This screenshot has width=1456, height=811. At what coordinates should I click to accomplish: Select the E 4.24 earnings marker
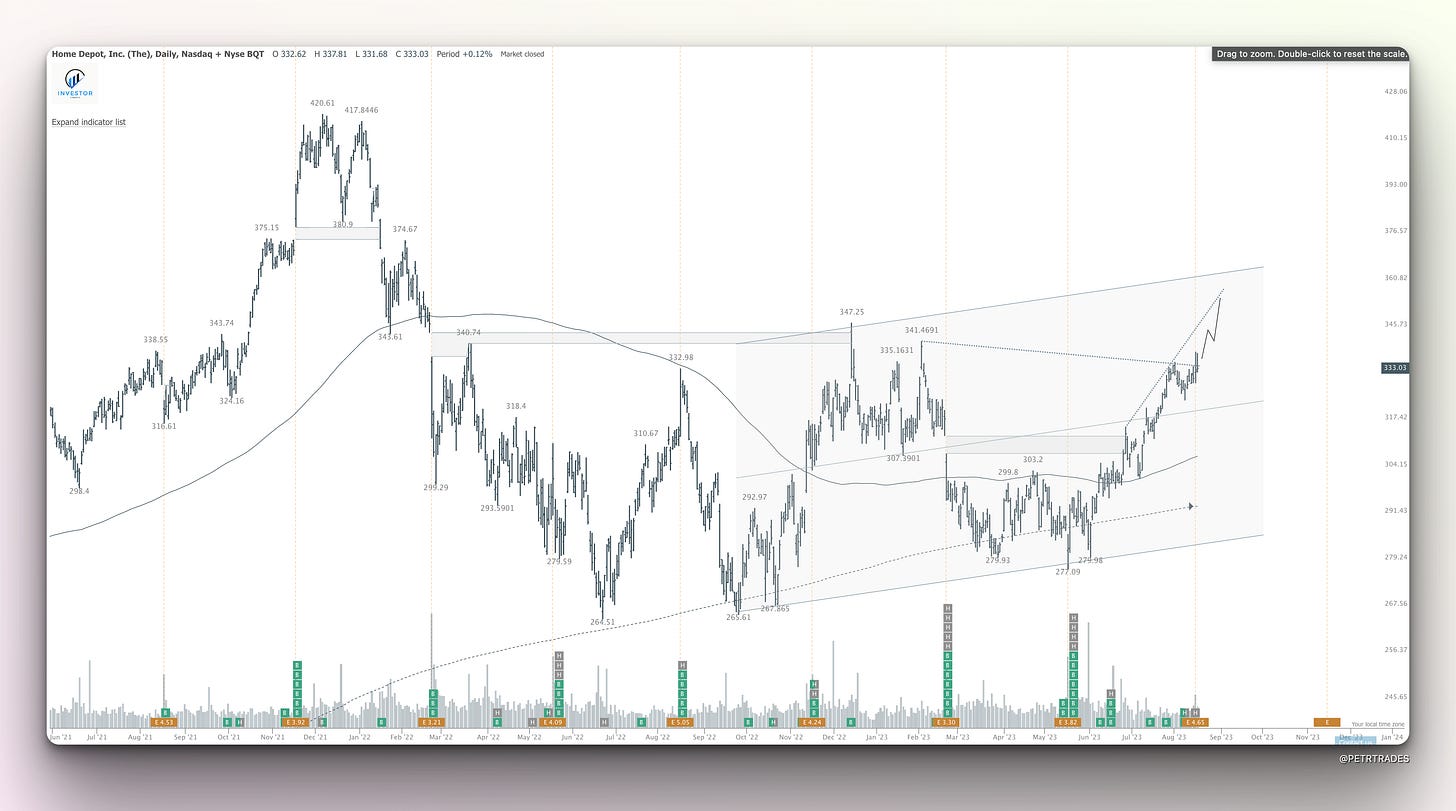(x=812, y=722)
